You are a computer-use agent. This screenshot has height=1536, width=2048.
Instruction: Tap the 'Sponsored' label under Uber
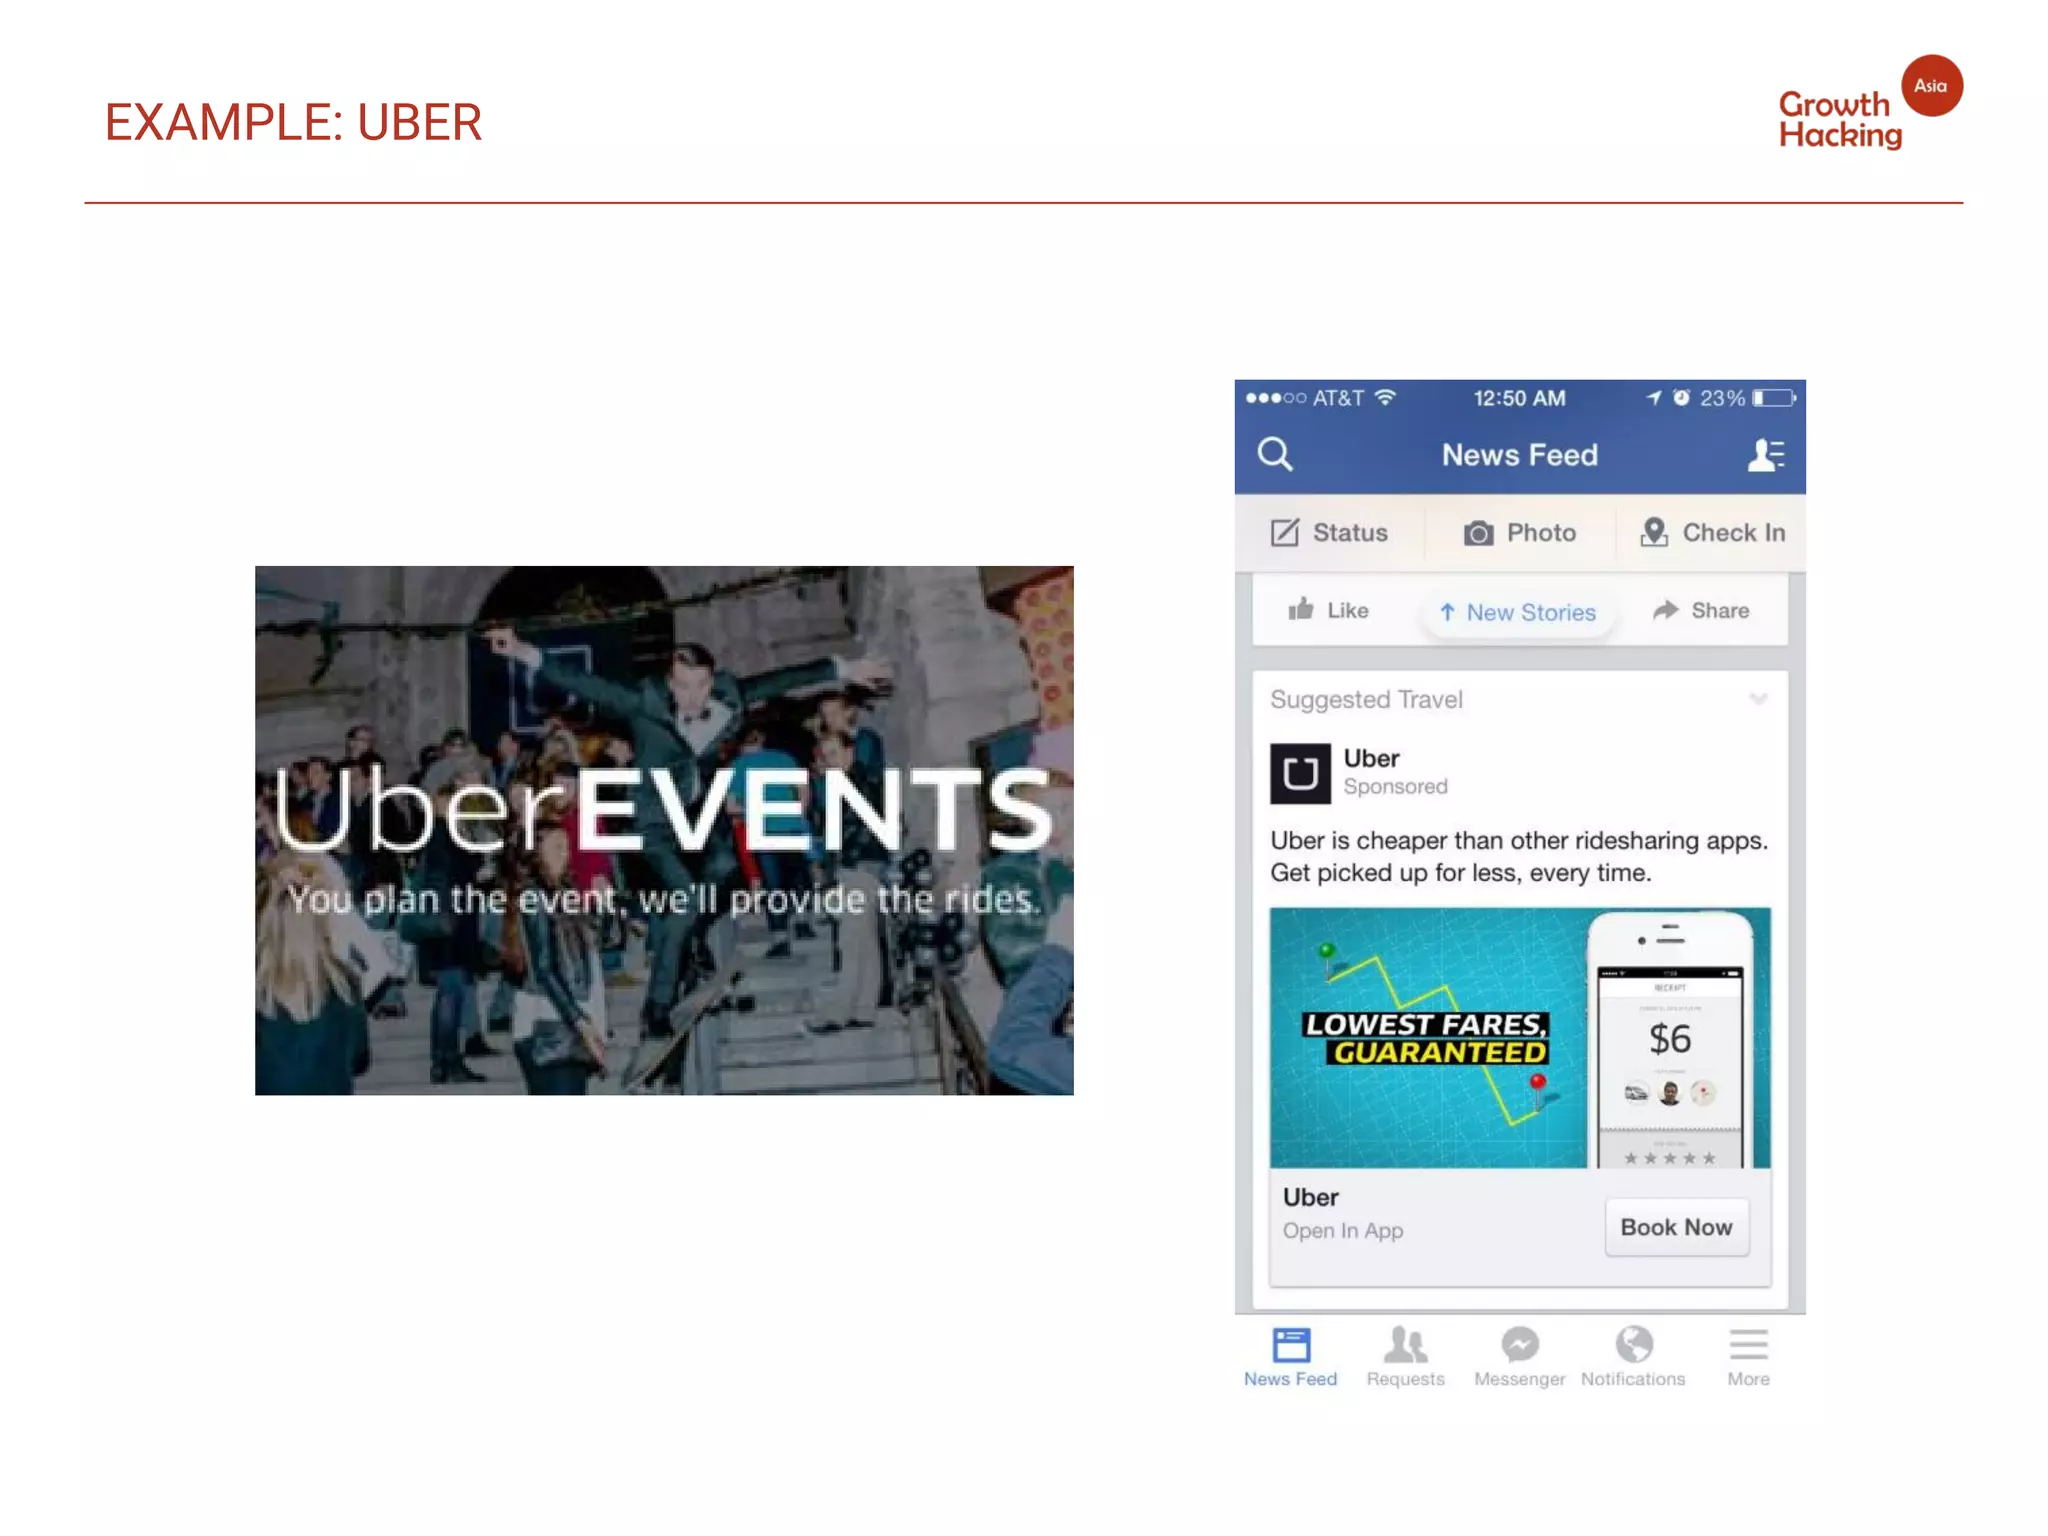coord(1395,787)
